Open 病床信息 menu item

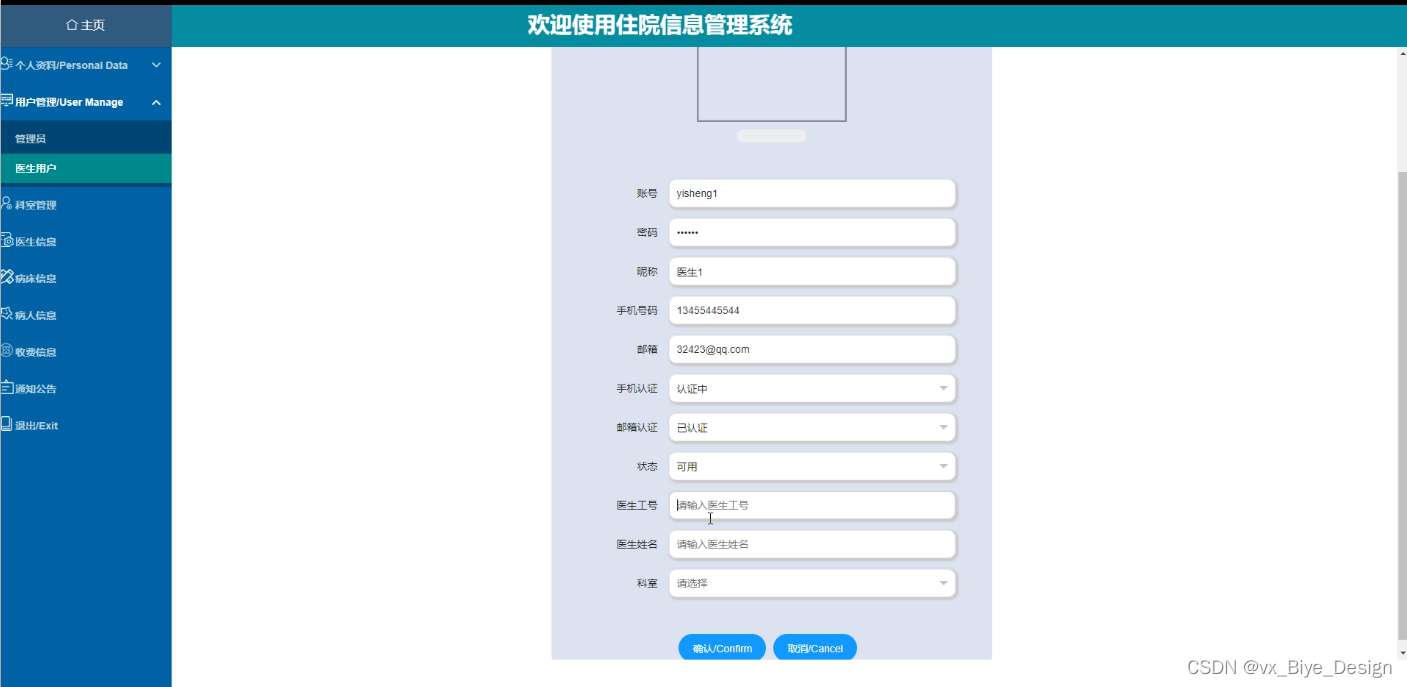(86, 278)
